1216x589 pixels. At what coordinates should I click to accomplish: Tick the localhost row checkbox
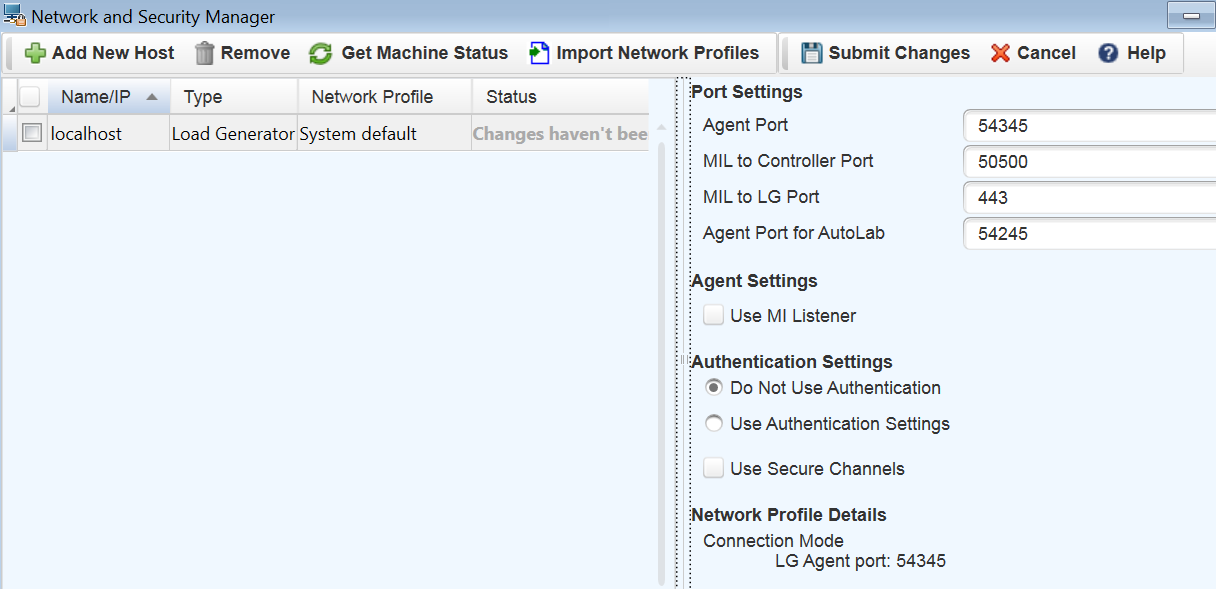click(x=32, y=132)
